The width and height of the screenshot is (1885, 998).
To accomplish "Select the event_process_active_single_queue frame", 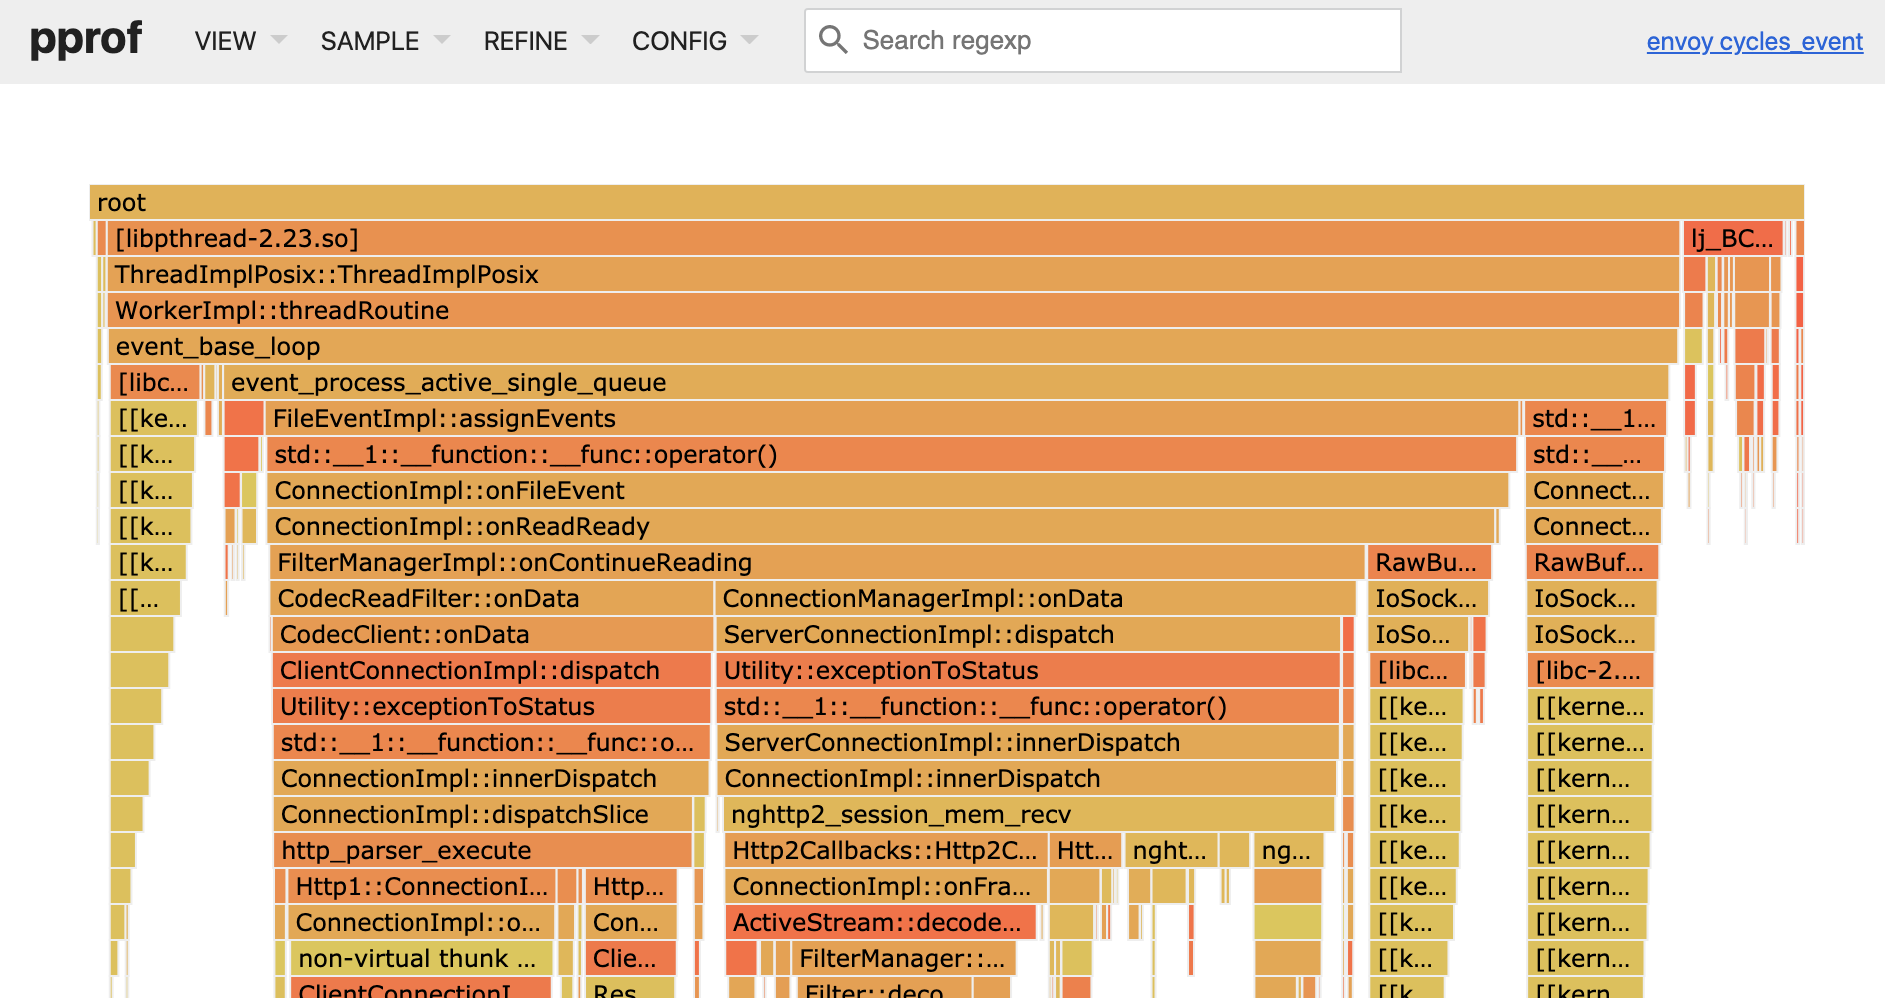I will pos(945,382).
